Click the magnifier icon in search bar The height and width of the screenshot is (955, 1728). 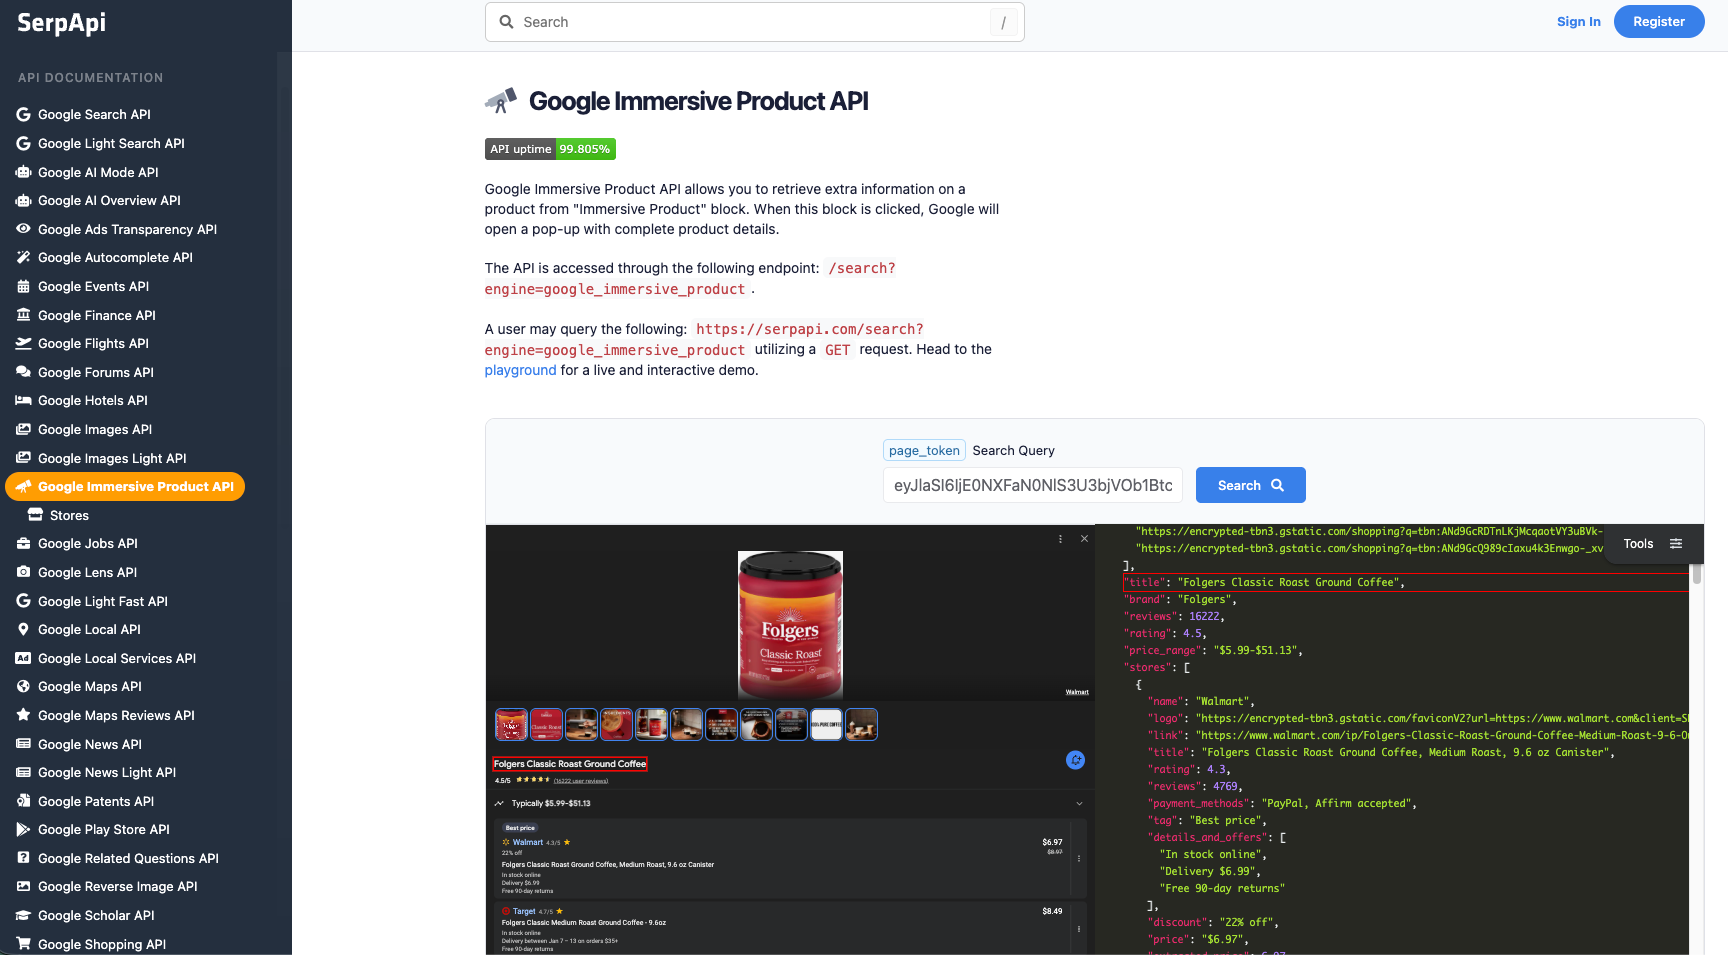click(507, 22)
